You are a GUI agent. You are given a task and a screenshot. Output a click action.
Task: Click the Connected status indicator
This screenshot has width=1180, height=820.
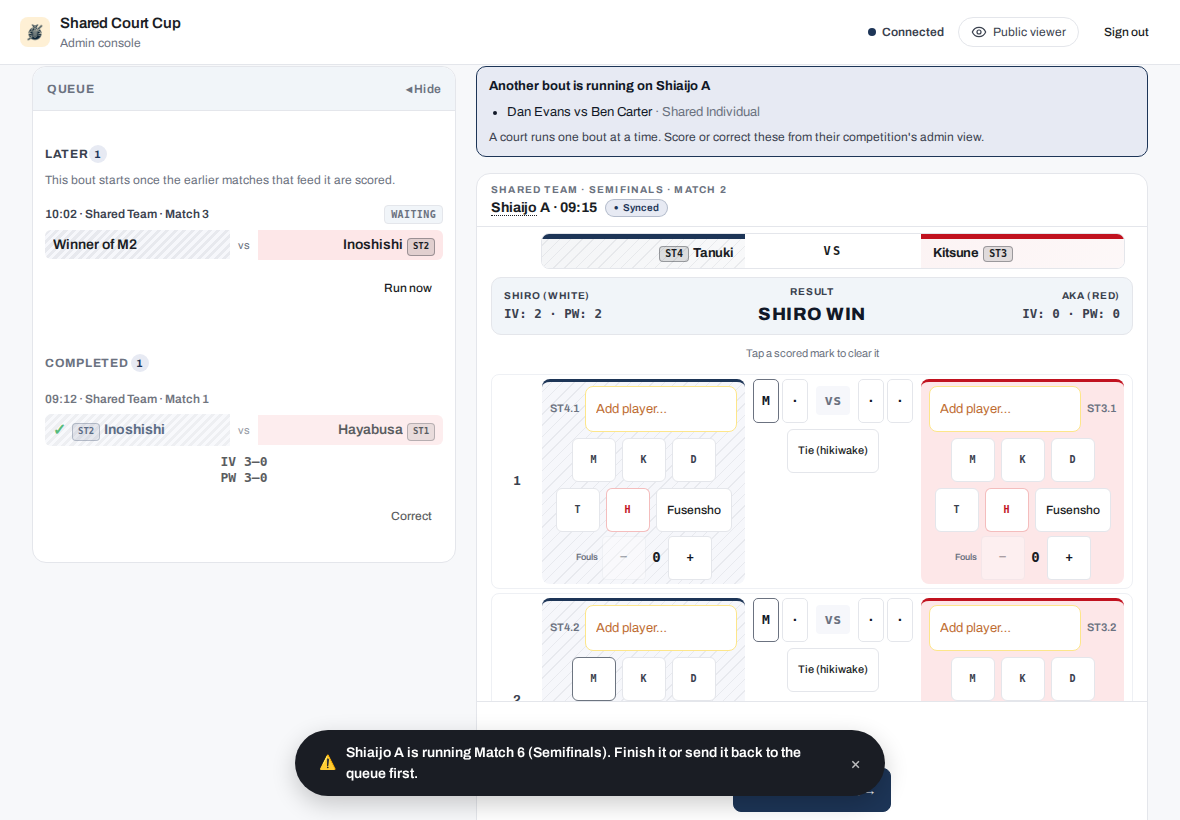(x=905, y=32)
